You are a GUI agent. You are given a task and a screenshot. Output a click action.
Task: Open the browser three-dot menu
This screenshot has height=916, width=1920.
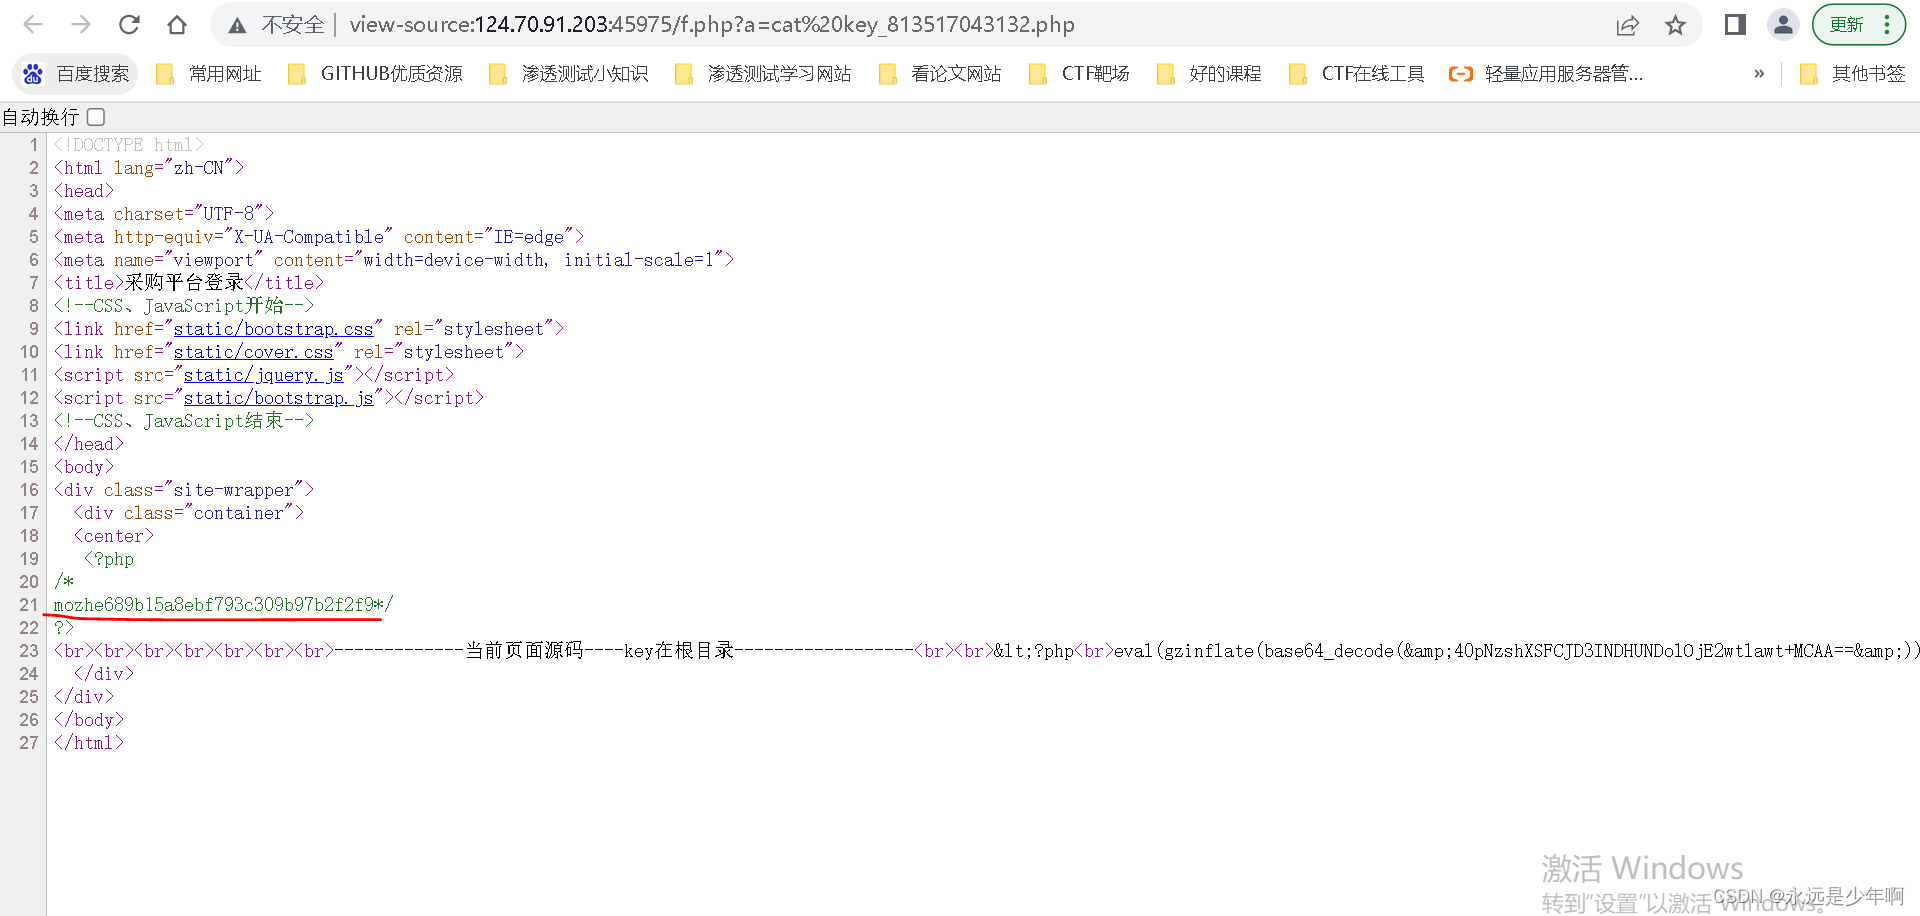[x=1887, y=25]
